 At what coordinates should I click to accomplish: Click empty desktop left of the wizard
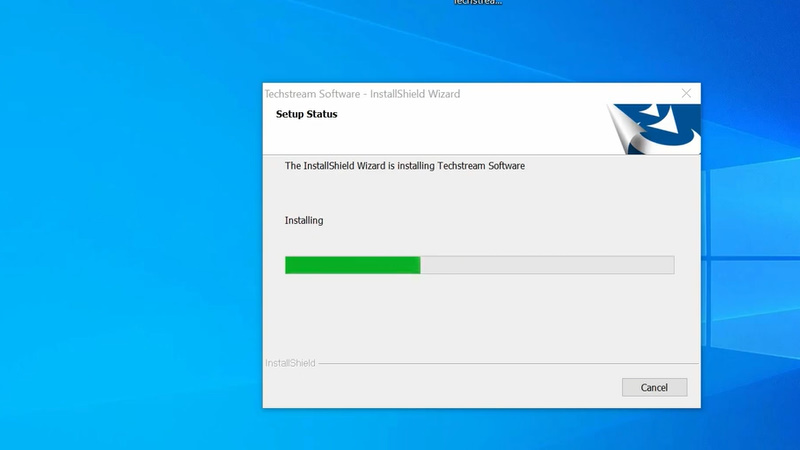point(130,250)
